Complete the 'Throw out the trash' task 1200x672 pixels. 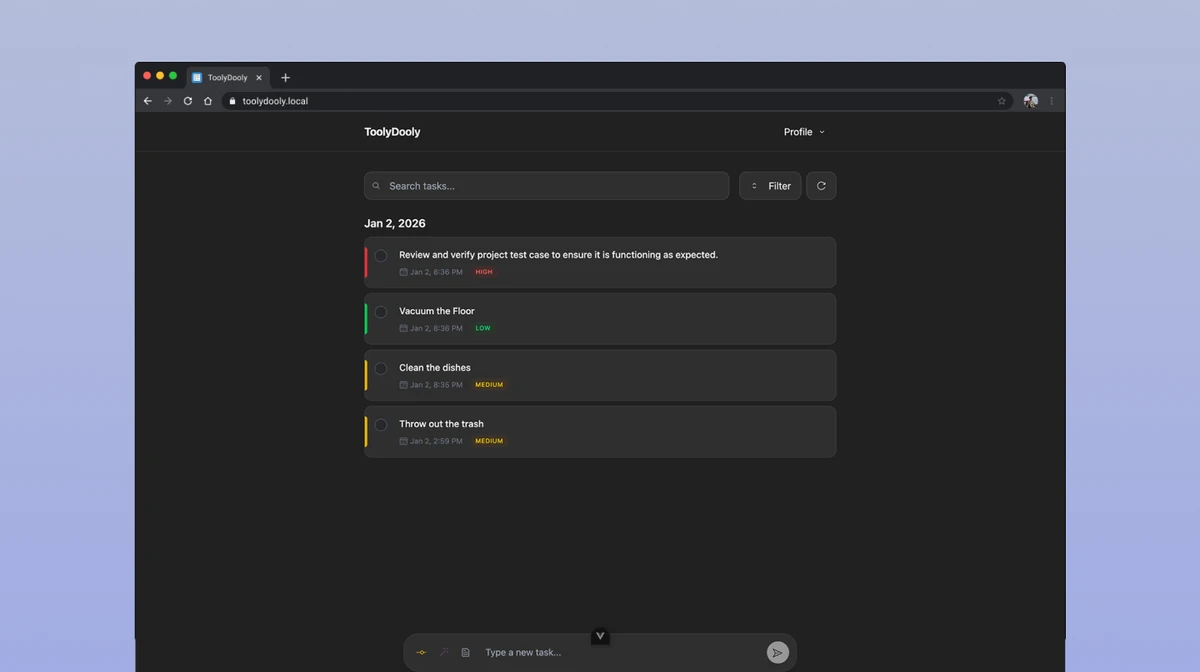(x=381, y=425)
